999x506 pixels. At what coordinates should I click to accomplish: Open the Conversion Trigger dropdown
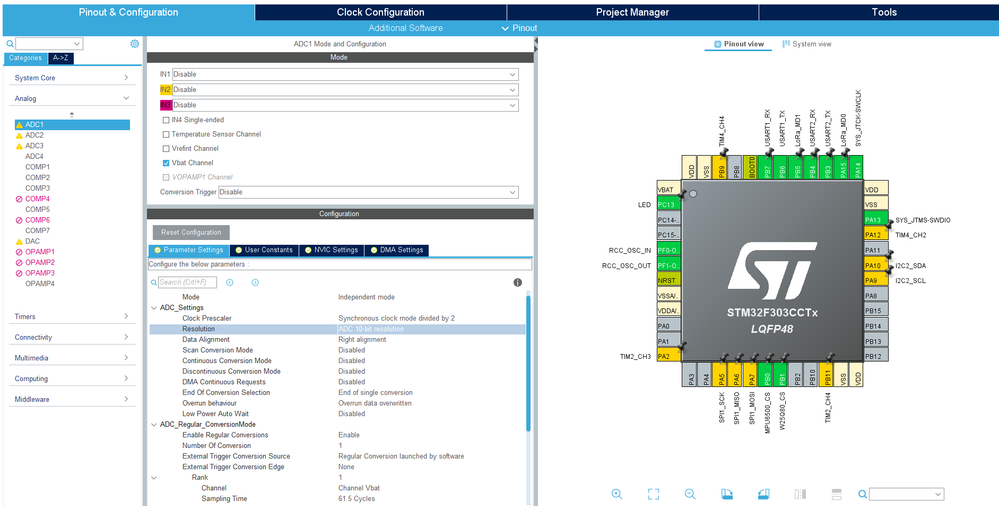(368, 192)
